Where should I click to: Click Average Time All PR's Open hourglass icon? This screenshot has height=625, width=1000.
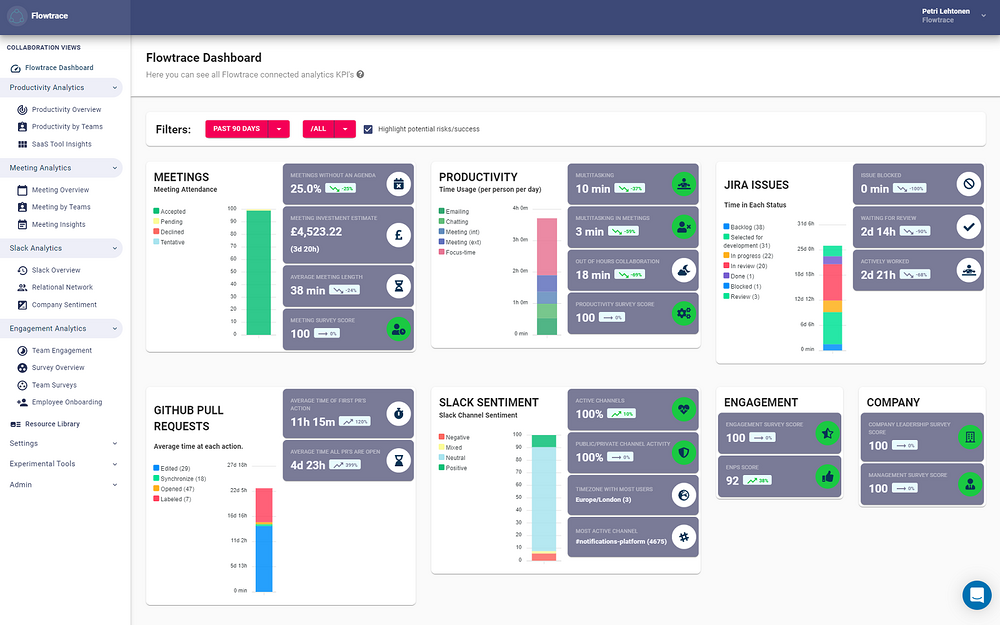(399, 460)
